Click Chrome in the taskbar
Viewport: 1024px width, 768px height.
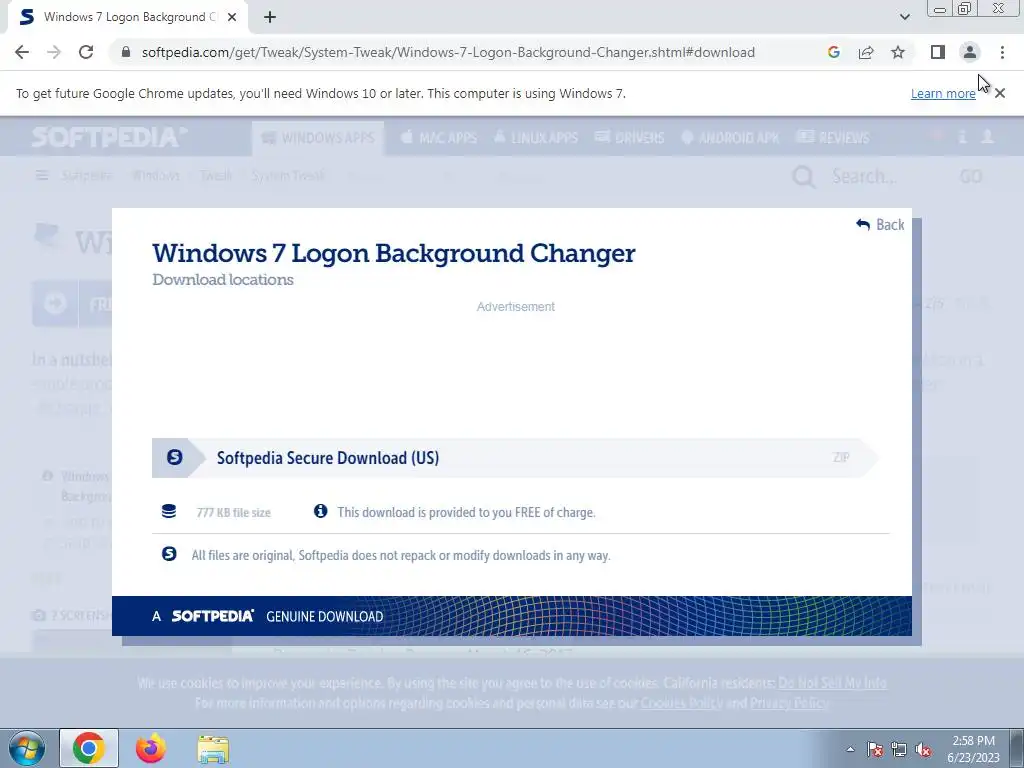(x=89, y=748)
